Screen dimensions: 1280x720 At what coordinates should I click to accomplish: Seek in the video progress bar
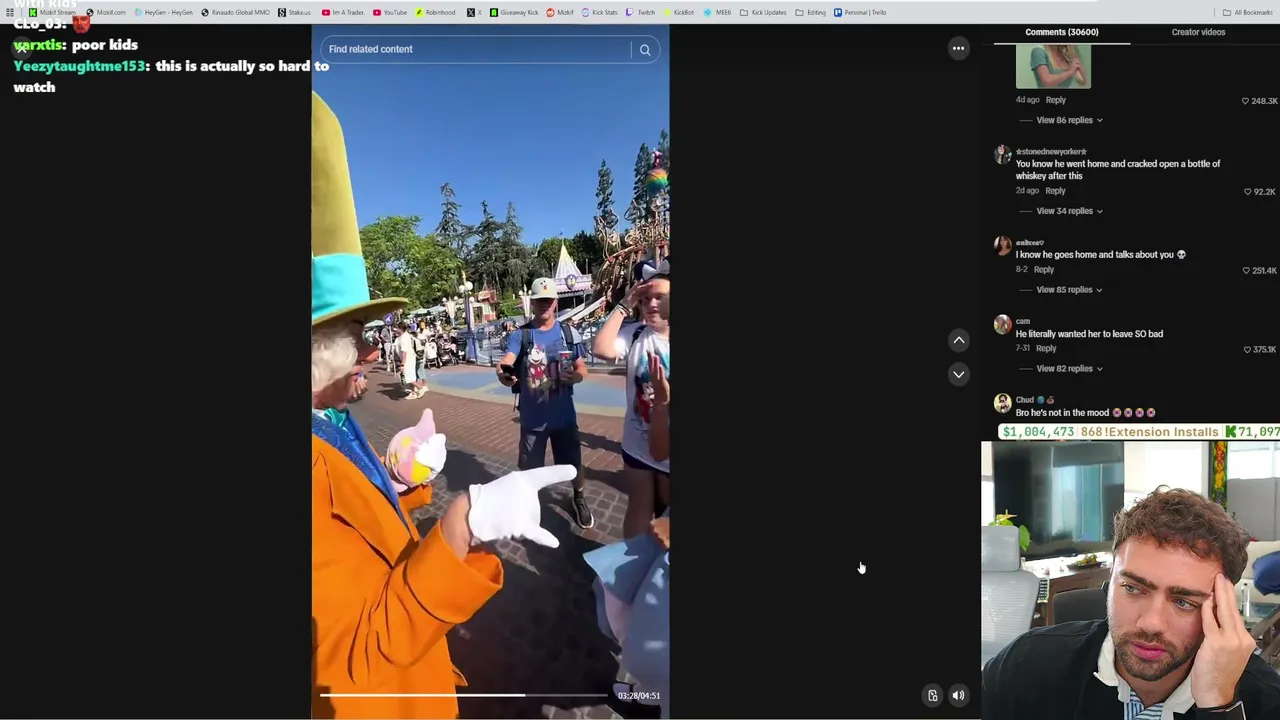click(463, 695)
